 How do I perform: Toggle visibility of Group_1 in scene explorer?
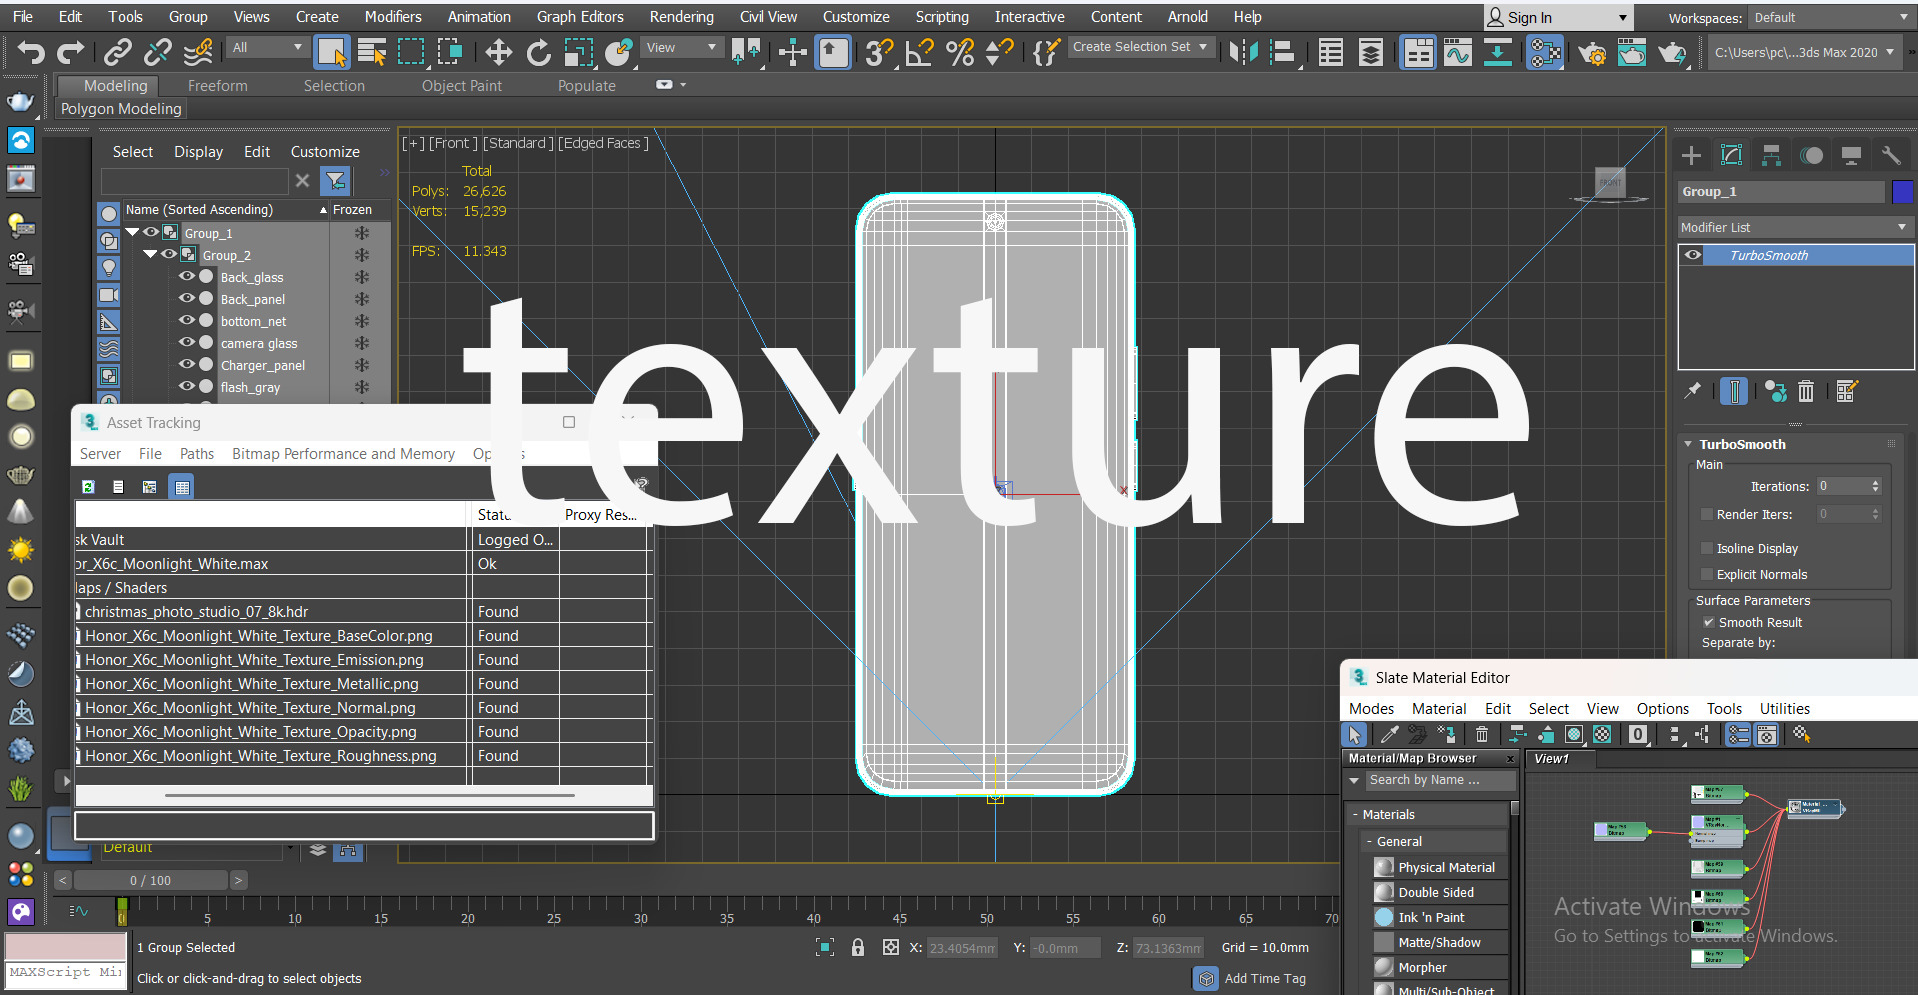click(150, 233)
